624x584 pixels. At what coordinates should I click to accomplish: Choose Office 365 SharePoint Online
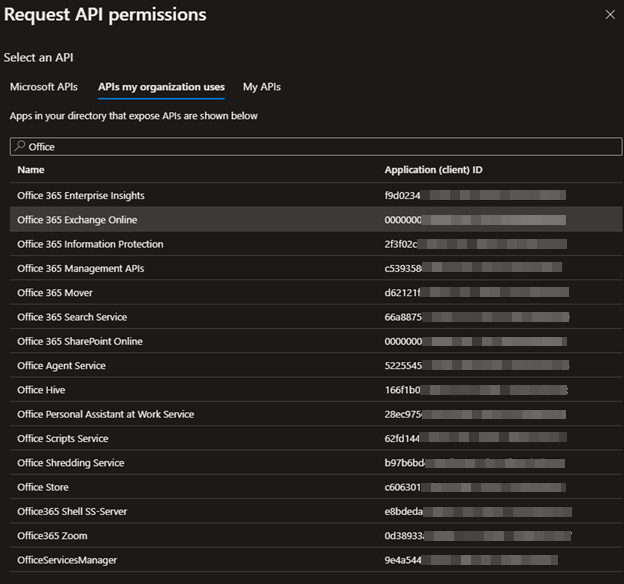pos(80,341)
